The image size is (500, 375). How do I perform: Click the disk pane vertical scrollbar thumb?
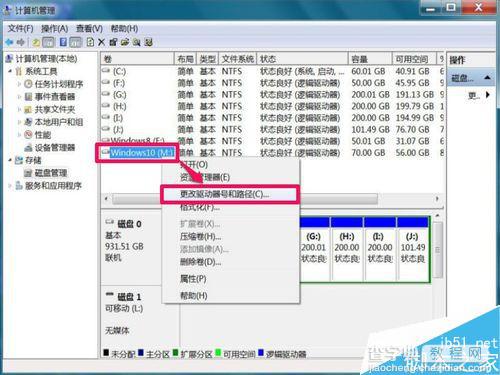coord(438,250)
